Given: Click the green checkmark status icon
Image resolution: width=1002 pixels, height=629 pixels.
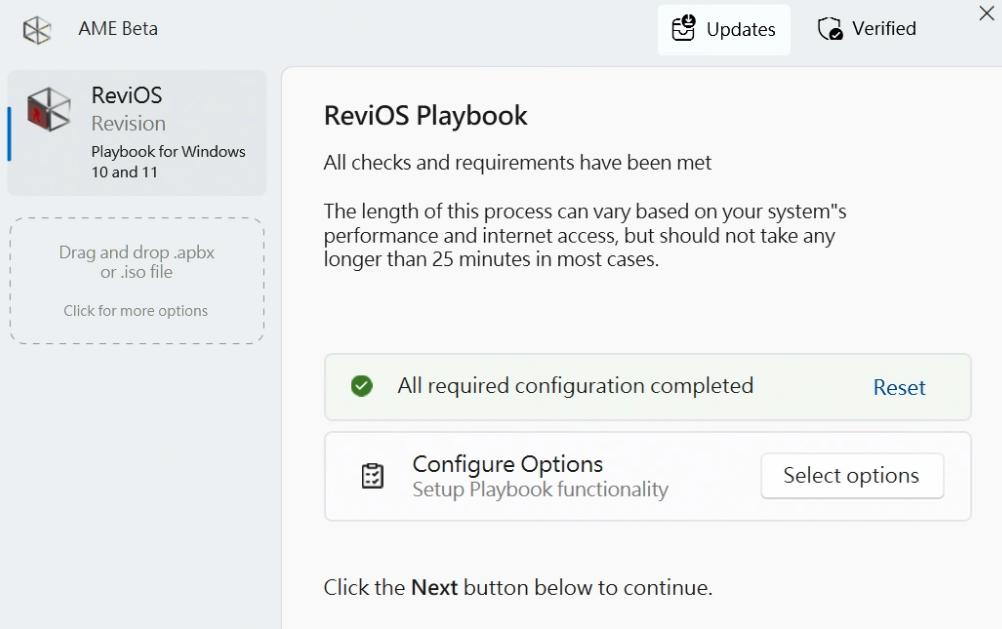Looking at the screenshot, I should tap(362, 386).
